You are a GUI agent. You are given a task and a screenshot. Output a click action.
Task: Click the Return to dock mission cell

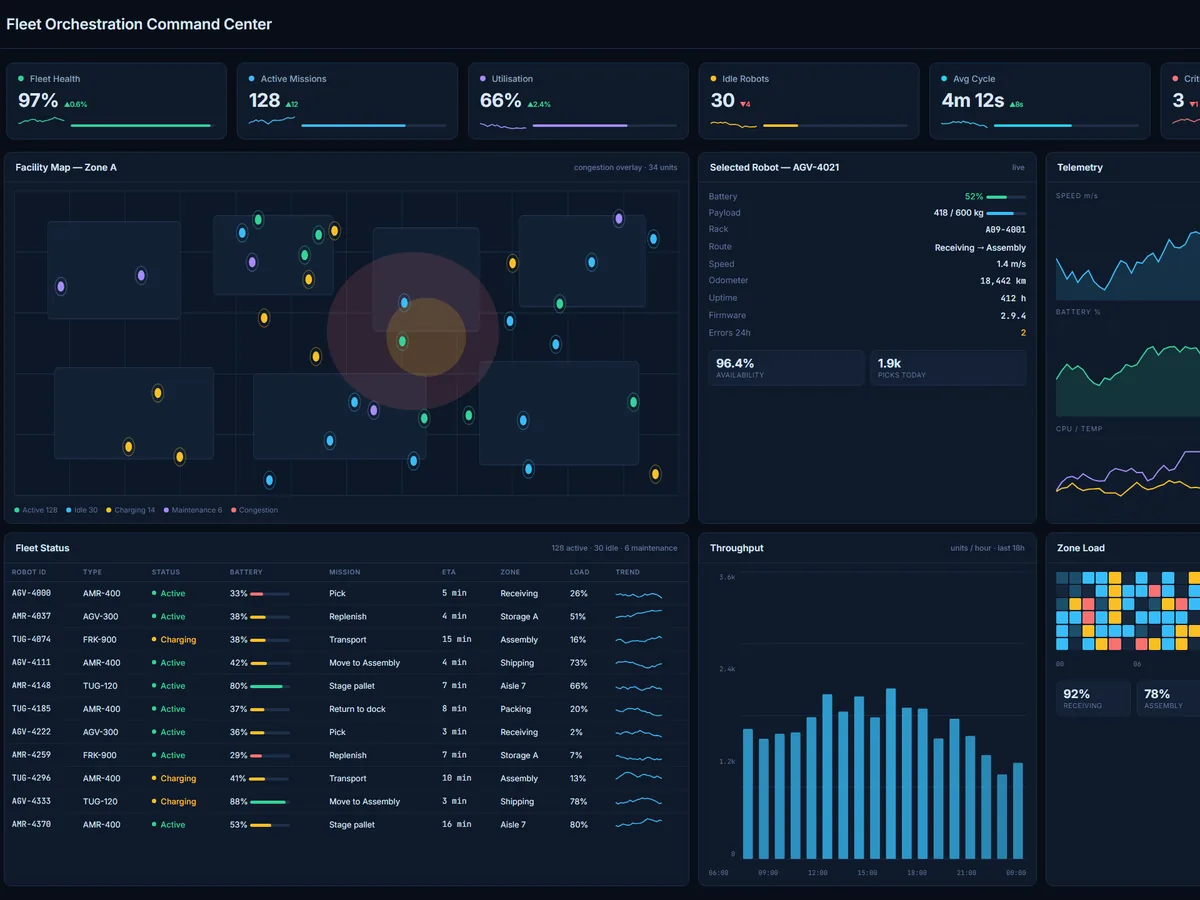coord(357,709)
